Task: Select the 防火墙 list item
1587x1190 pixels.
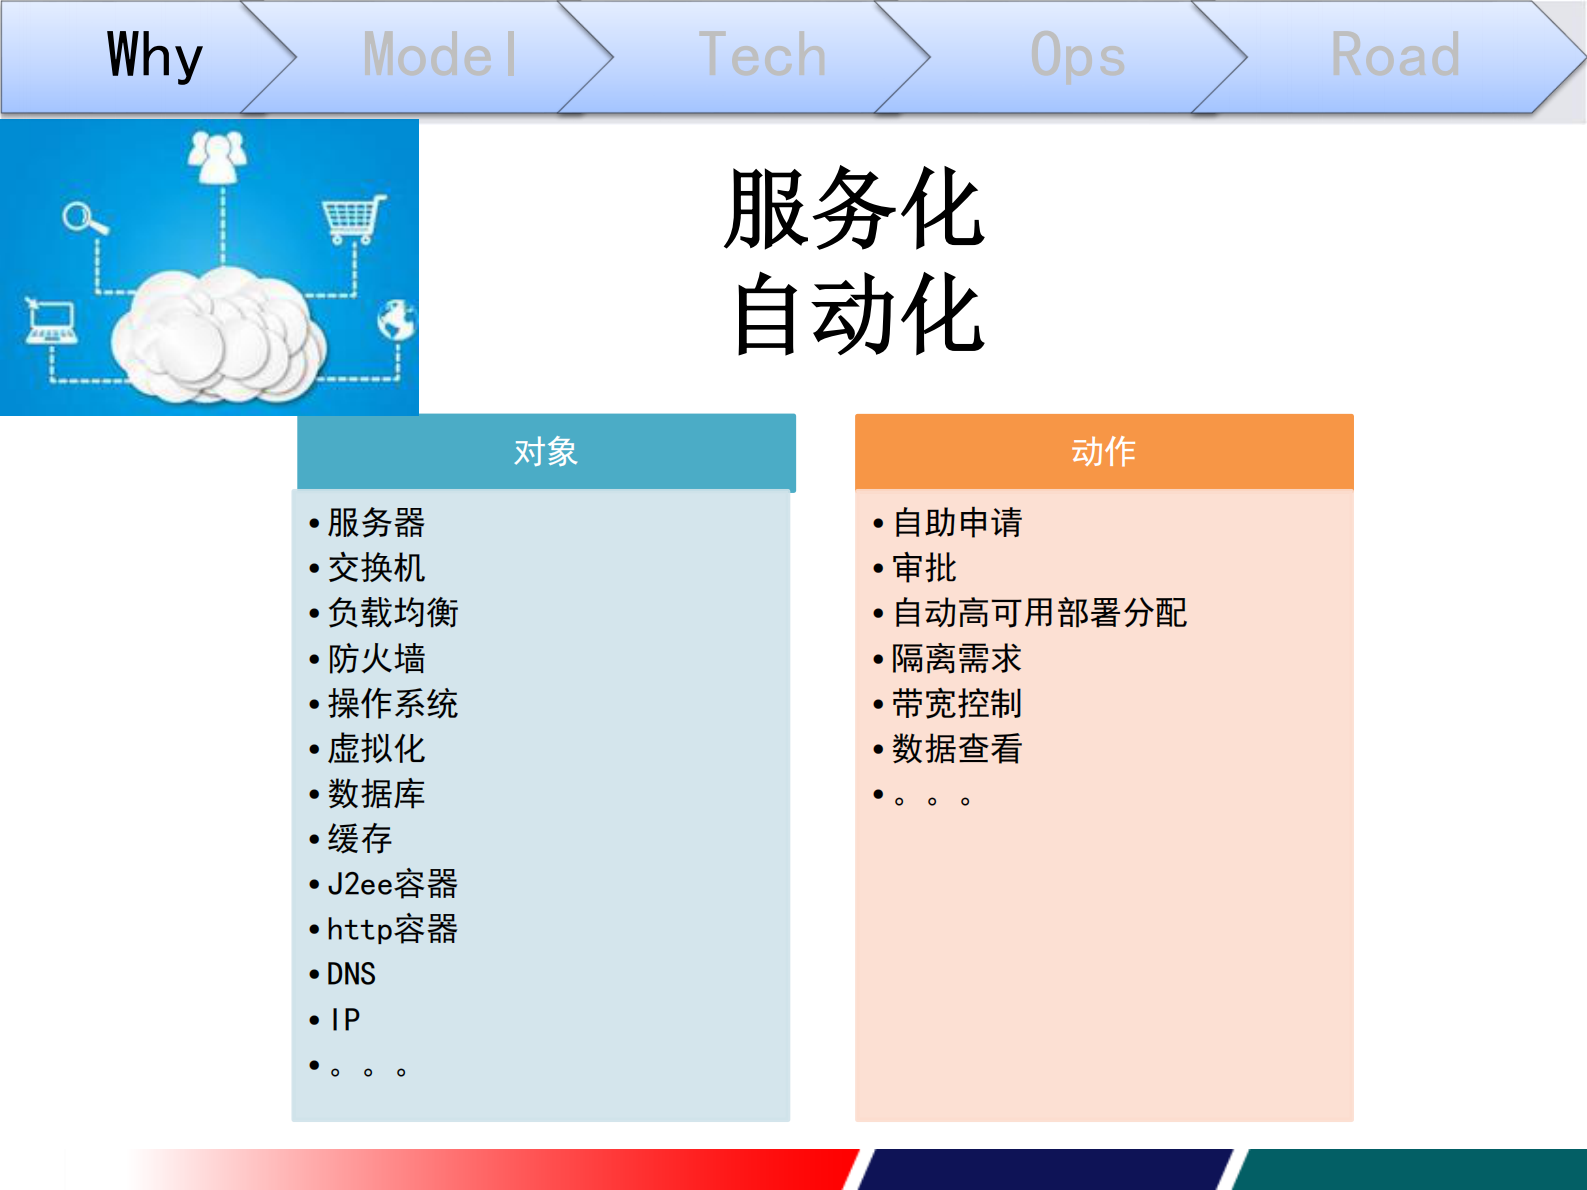Action: pyautogui.click(x=376, y=659)
